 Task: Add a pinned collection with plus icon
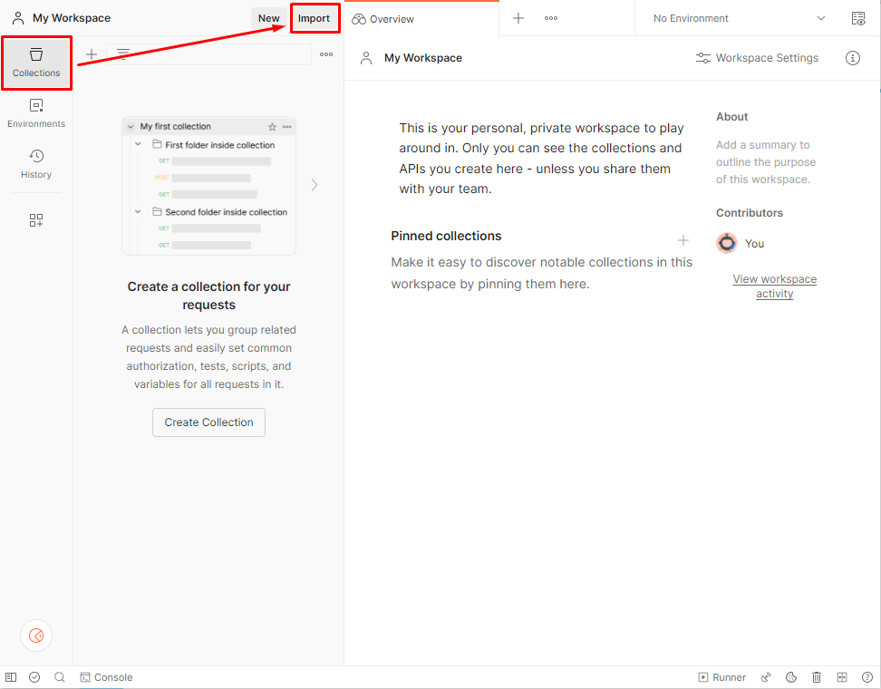(x=683, y=241)
